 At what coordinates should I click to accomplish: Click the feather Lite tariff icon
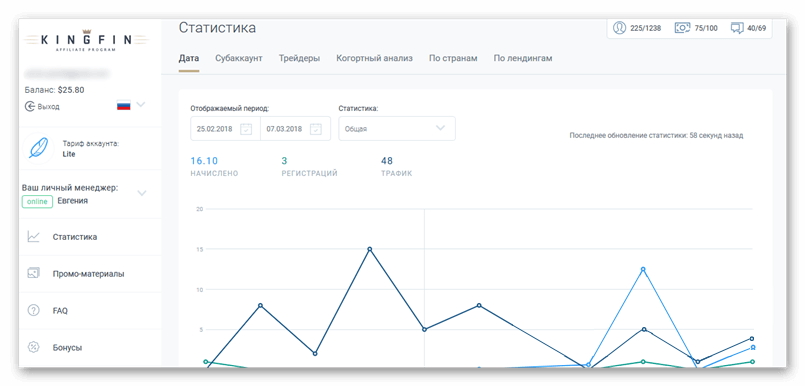click(38, 148)
